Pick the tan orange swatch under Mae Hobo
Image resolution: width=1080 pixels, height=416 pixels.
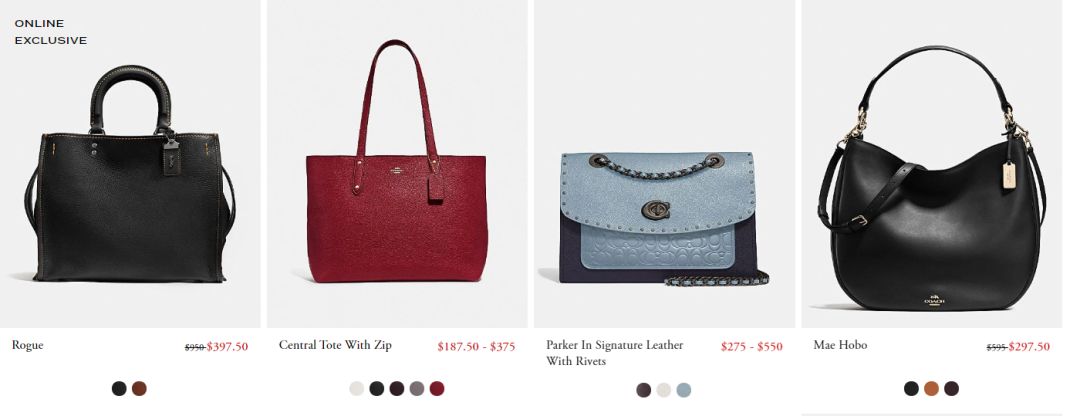tap(931, 388)
